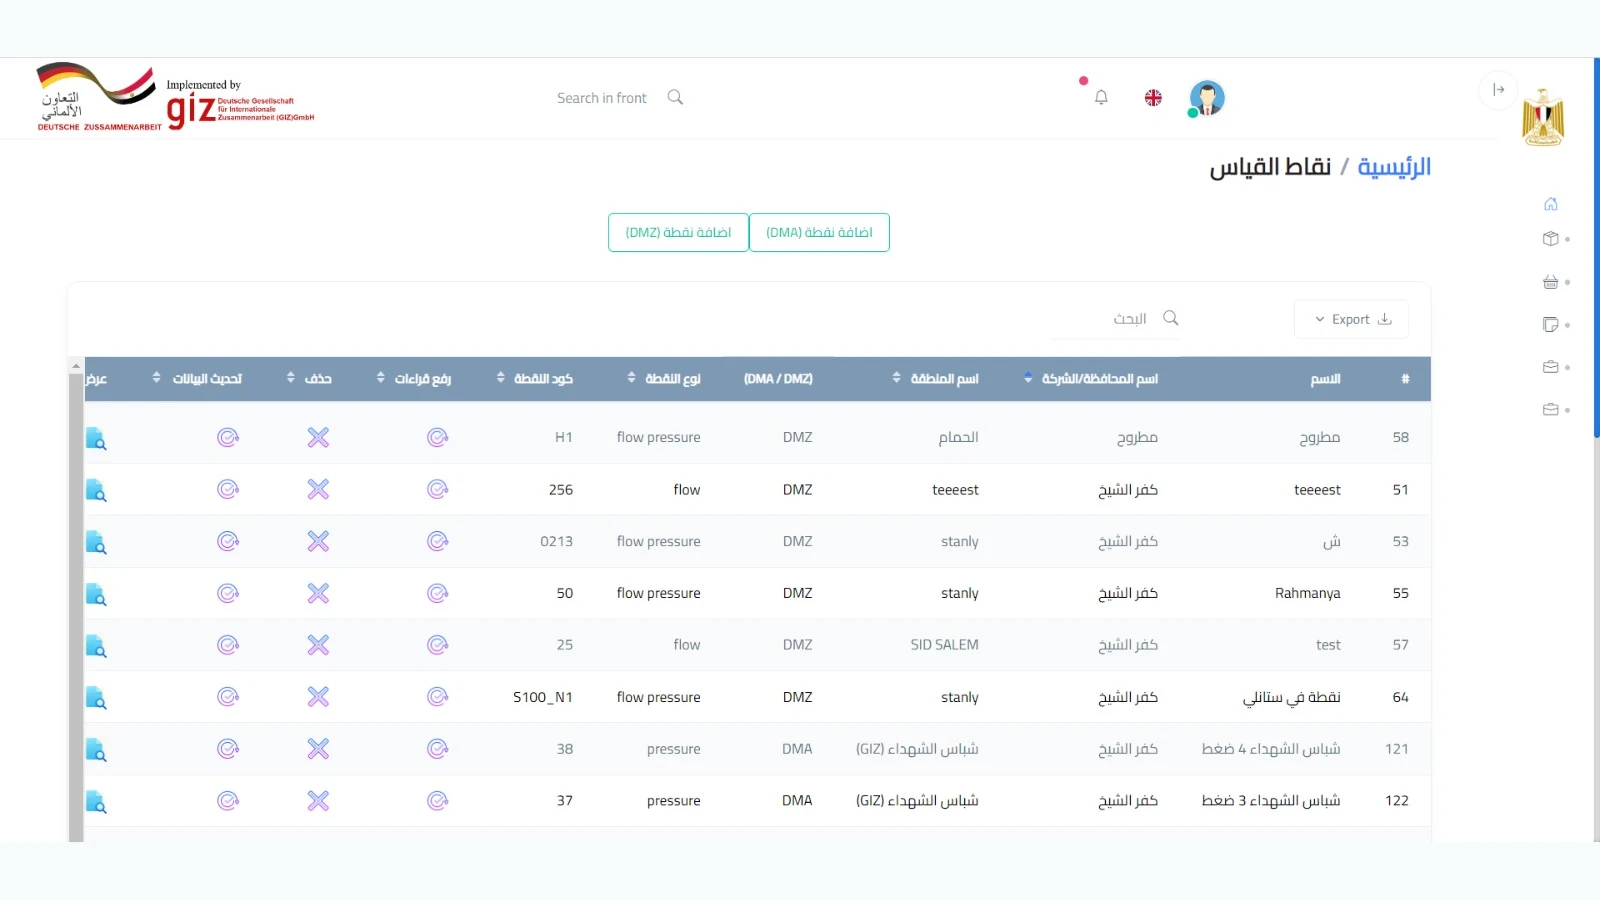Focus the table search input field
This screenshot has width=1600, height=900.
pyautogui.click(x=1115, y=319)
